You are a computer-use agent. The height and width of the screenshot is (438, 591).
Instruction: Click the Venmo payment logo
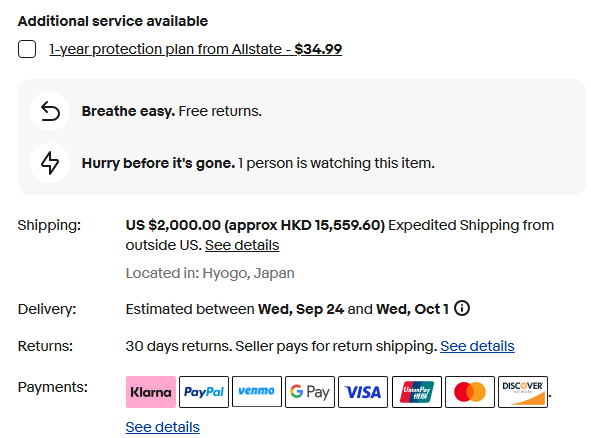257,391
